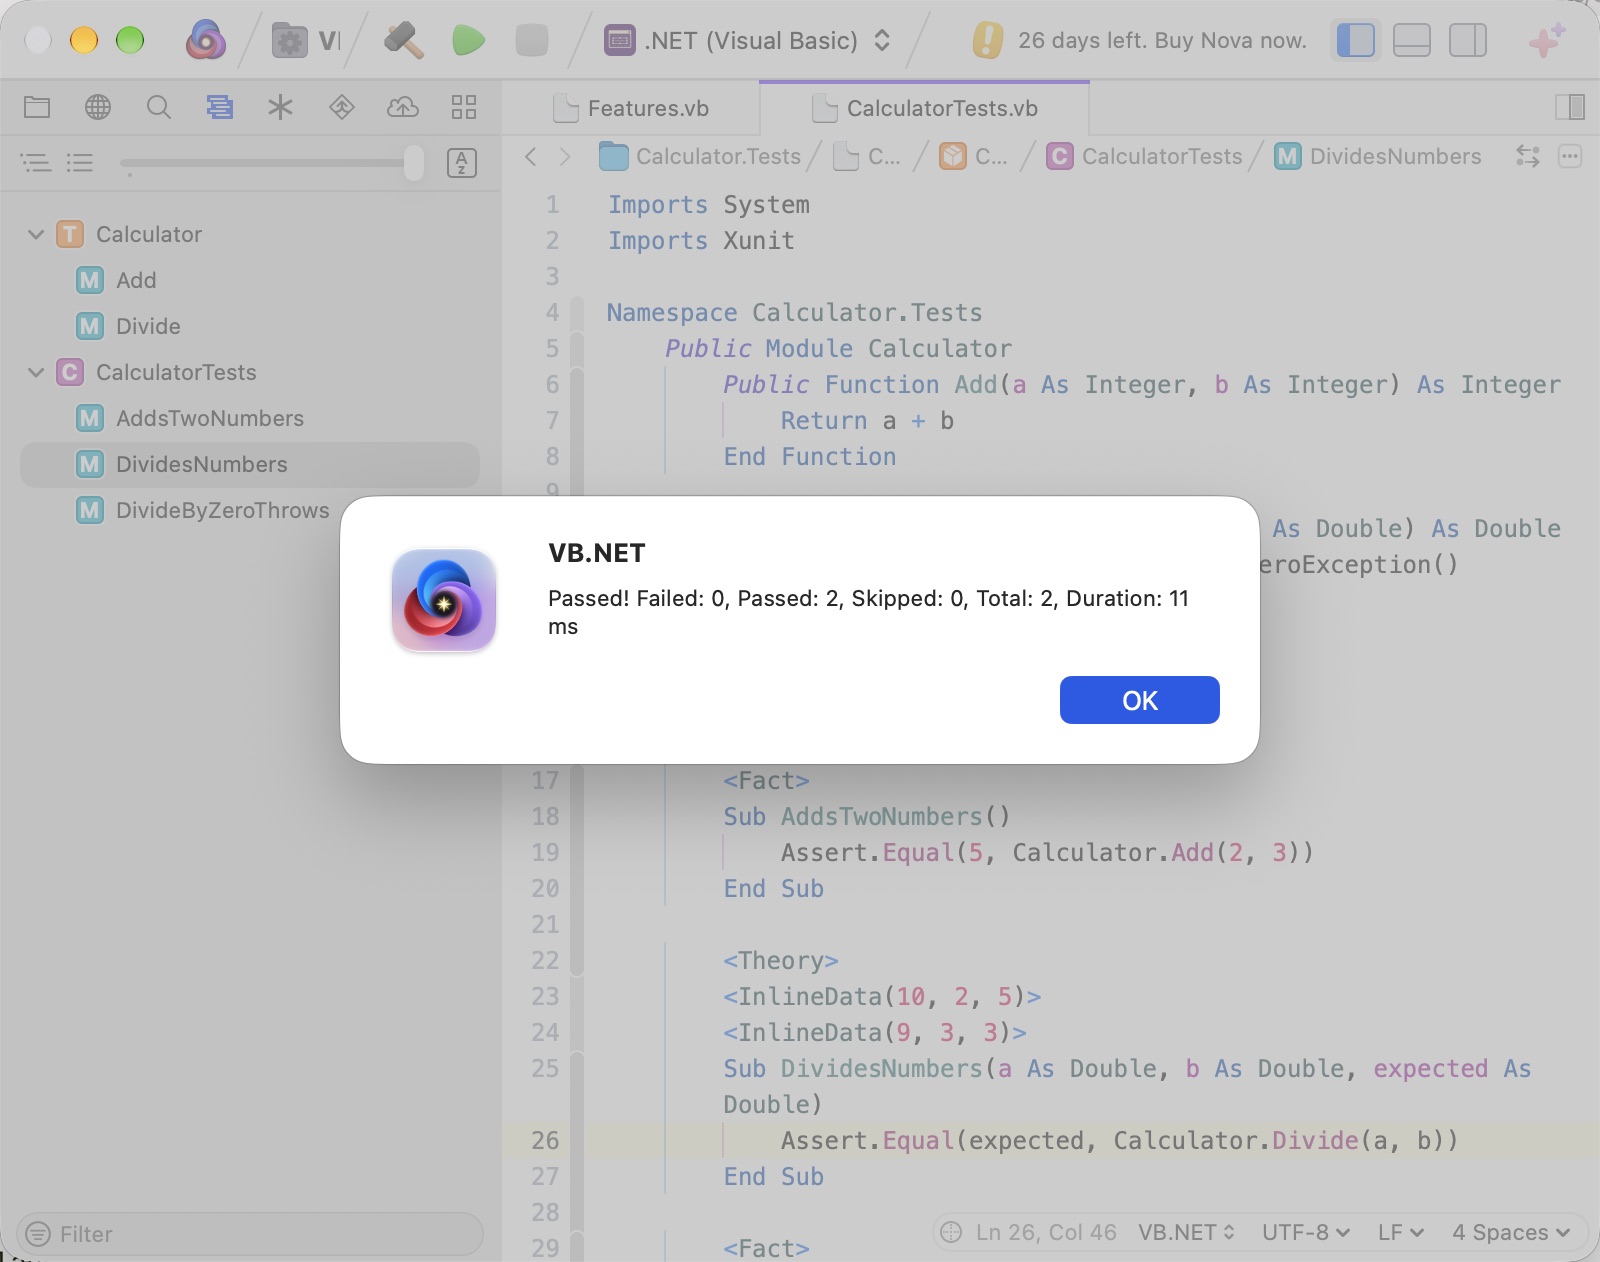Image resolution: width=1600 pixels, height=1262 pixels.
Task: Collapse the Calculator symbol group
Action: pyautogui.click(x=36, y=235)
